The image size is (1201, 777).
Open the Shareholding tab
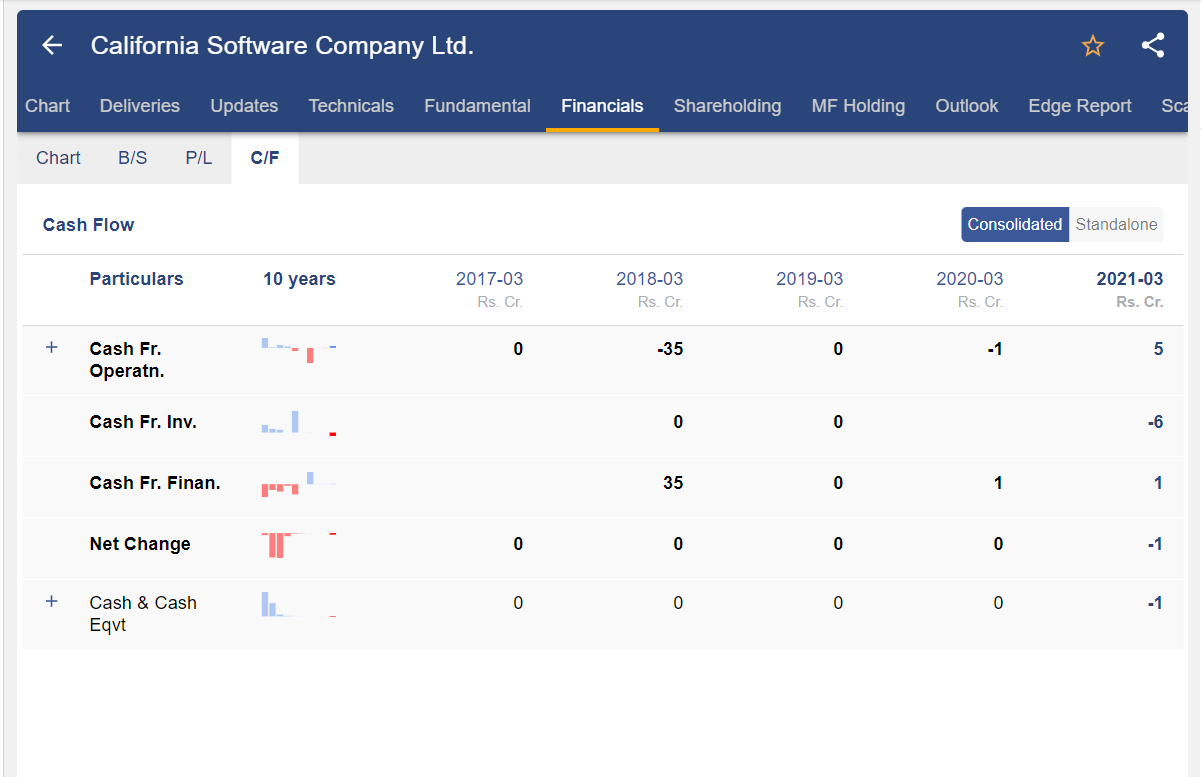pos(727,106)
